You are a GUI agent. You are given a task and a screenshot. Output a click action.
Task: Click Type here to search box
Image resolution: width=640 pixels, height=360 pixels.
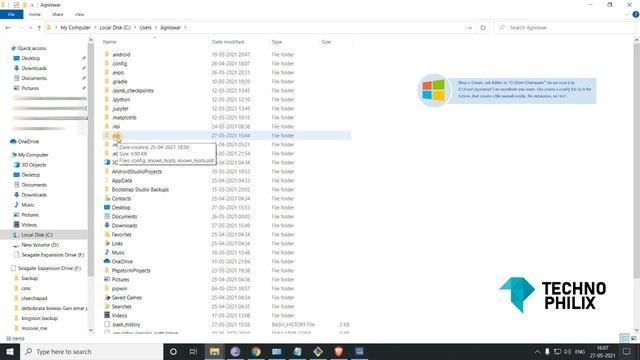[x=91, y=351]
